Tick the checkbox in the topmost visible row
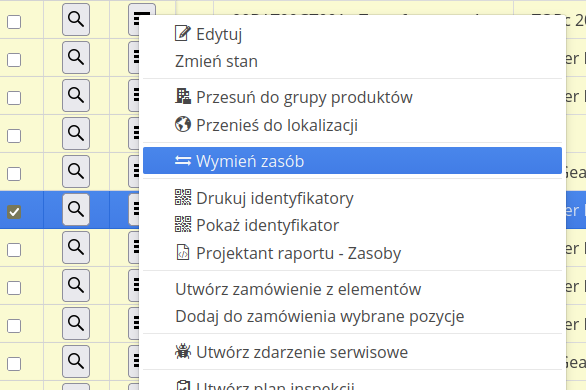Viewport: 586px width, 390px height. (x=14, y=22)
